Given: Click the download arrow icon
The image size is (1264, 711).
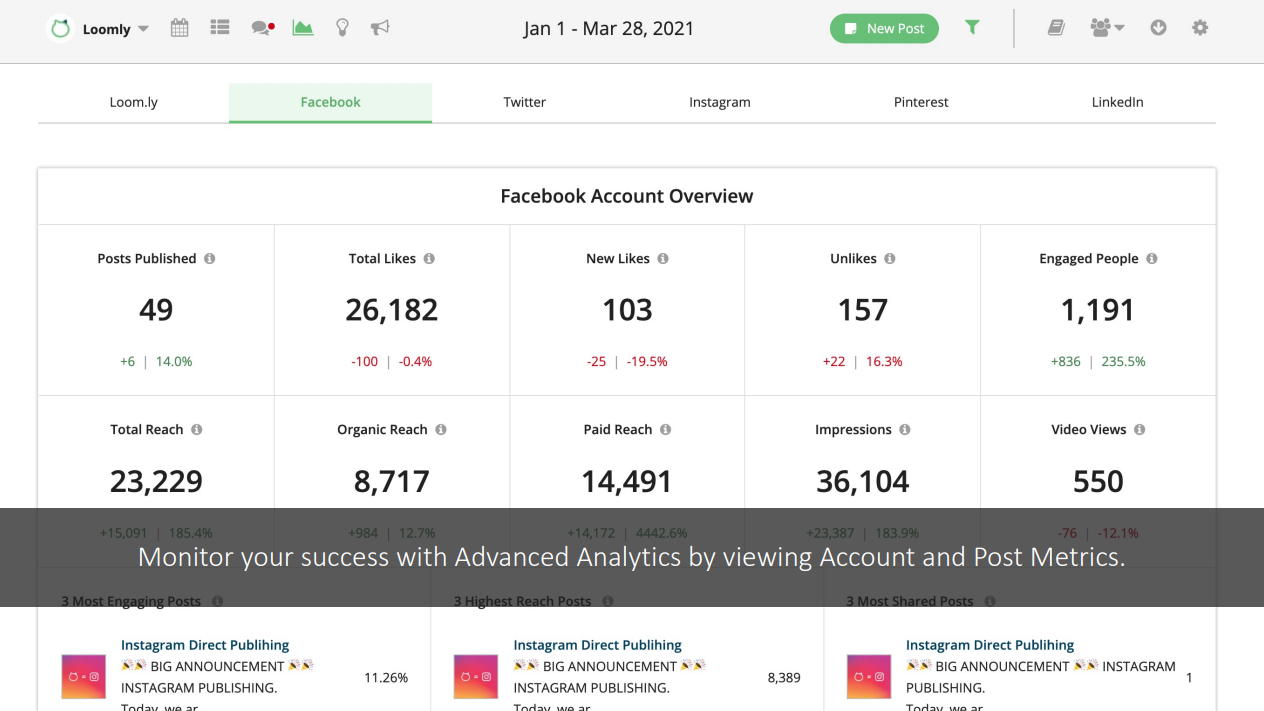Looking at the screenshot, I should tap(1158, 28).
